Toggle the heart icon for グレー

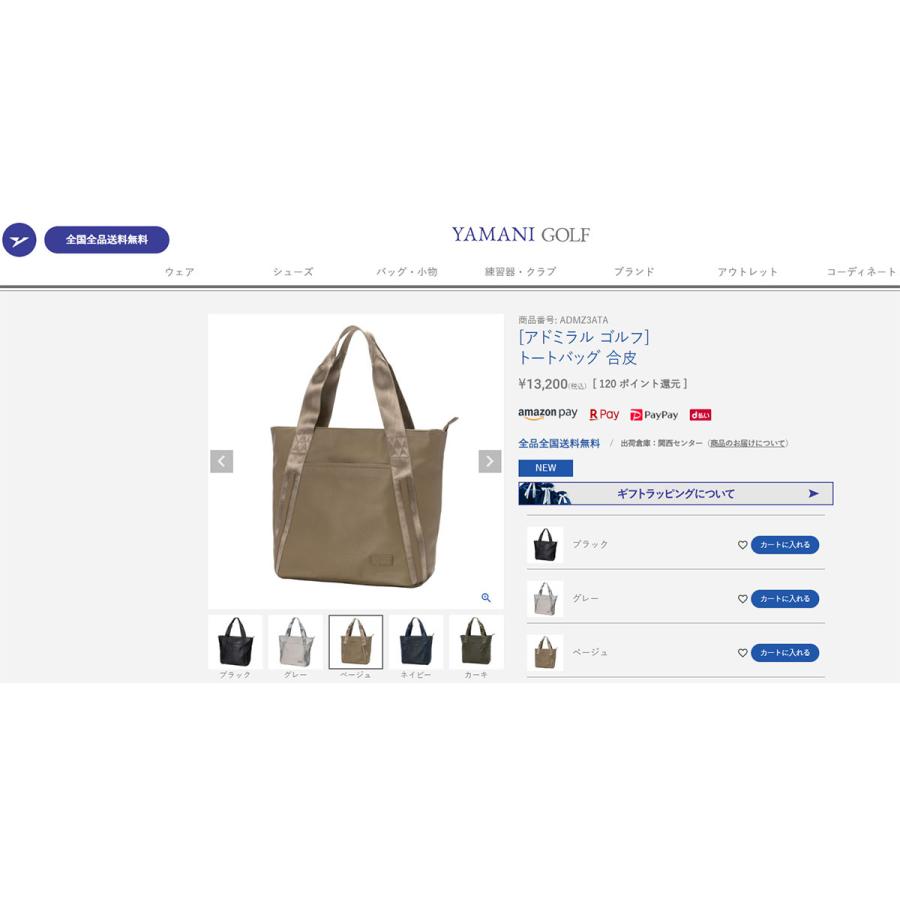pos(742,599)
